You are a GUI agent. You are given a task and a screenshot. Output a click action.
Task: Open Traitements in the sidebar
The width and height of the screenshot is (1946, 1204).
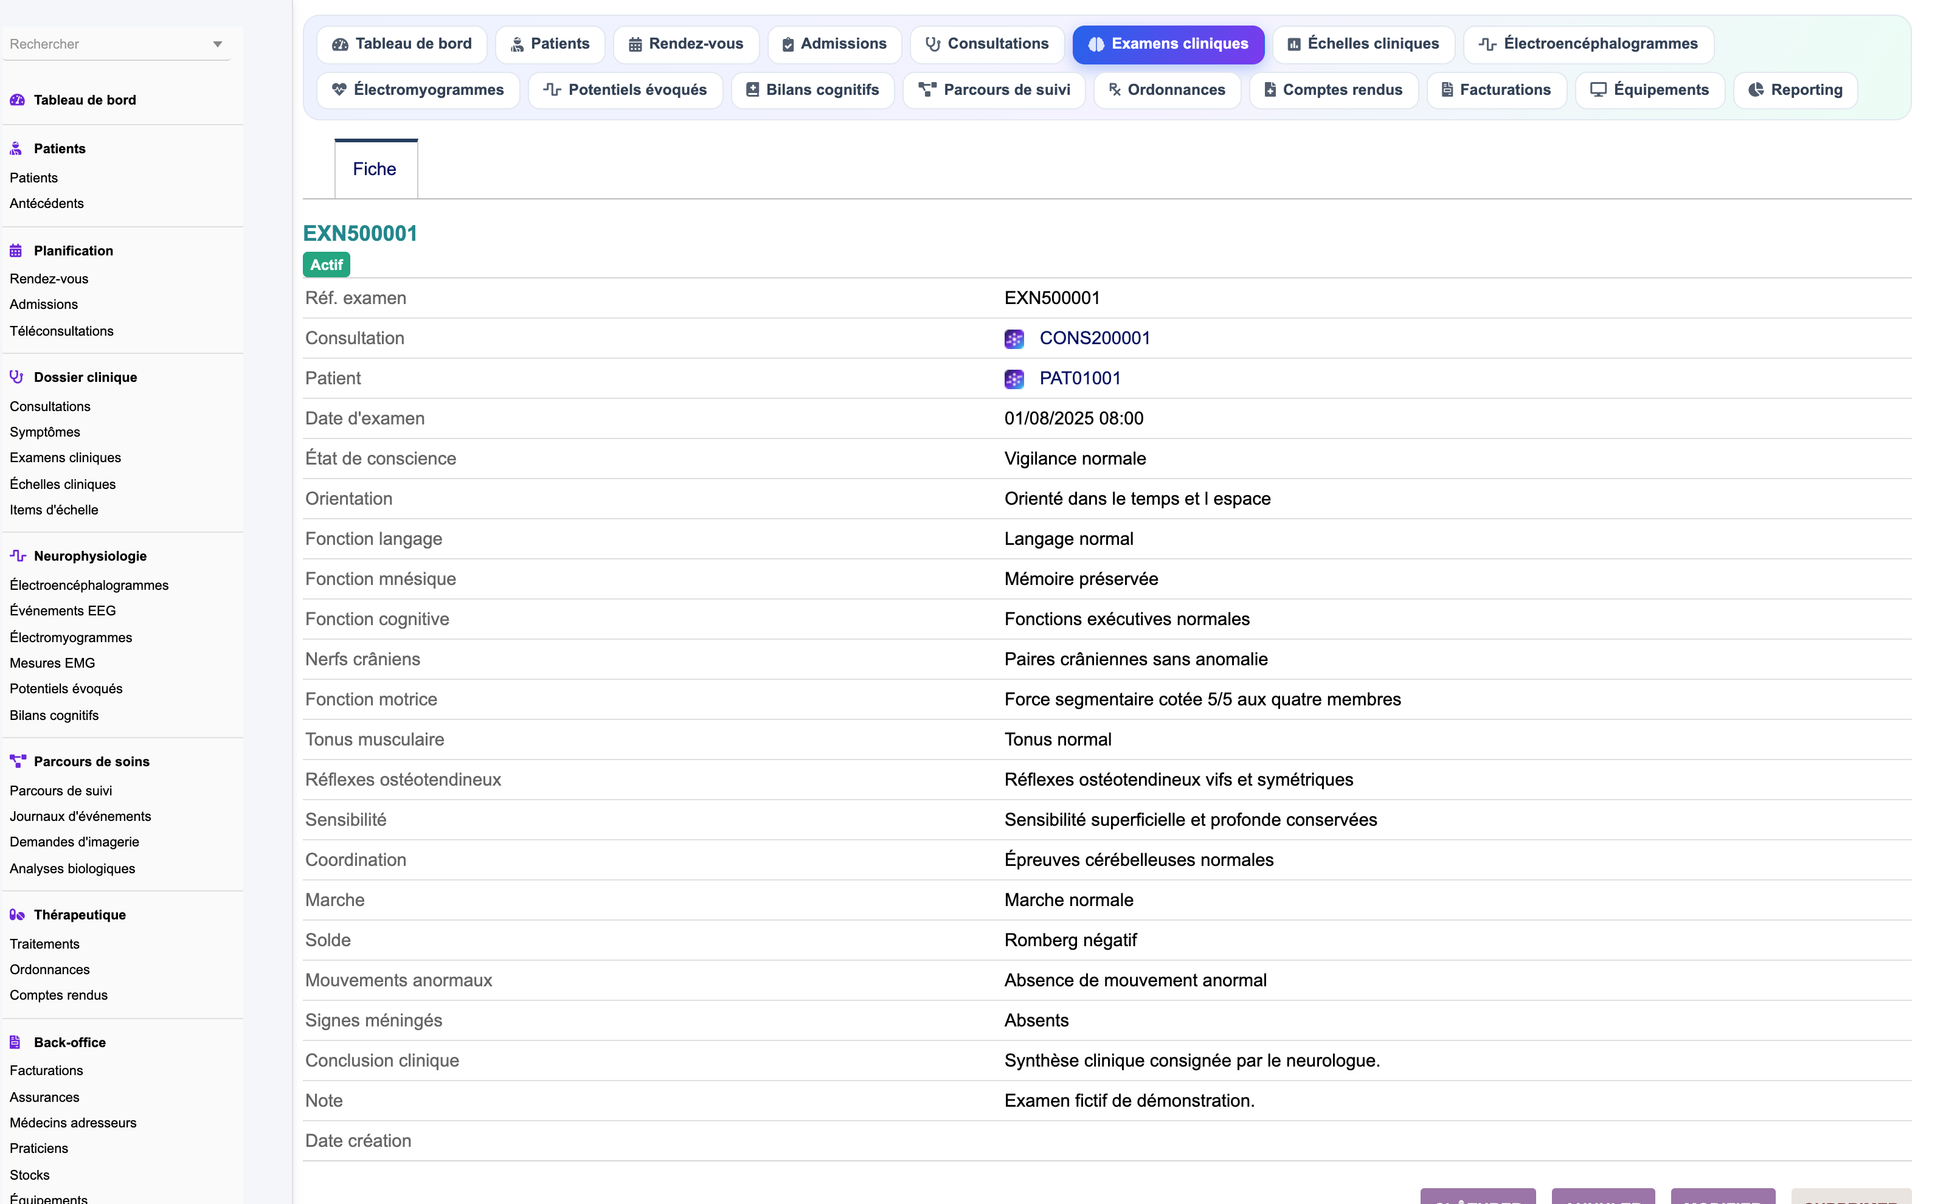point(45,944)
